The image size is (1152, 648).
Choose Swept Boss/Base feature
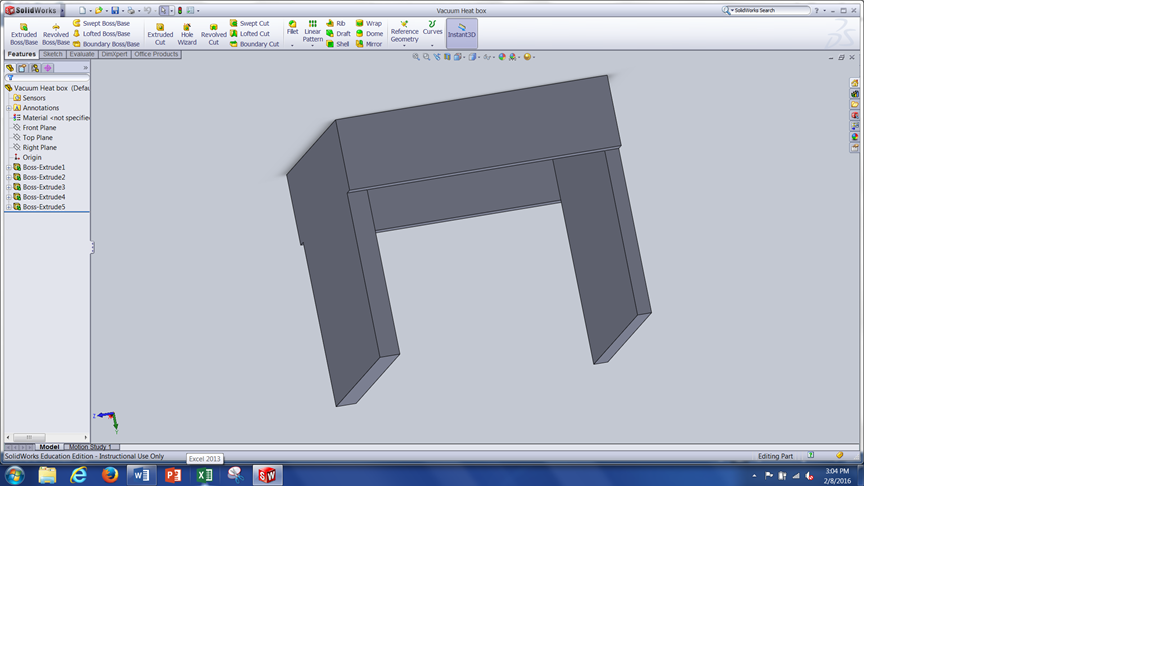click(101, 24)
